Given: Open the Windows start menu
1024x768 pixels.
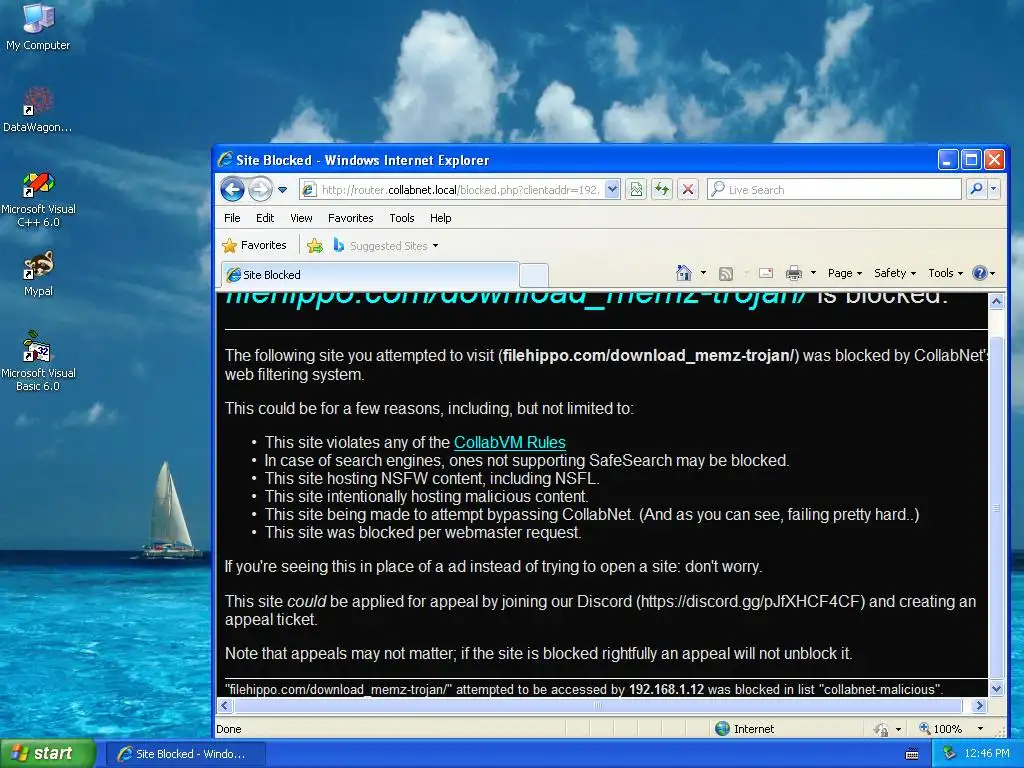Looking at the screenshot, I should (x=47, y=754).
